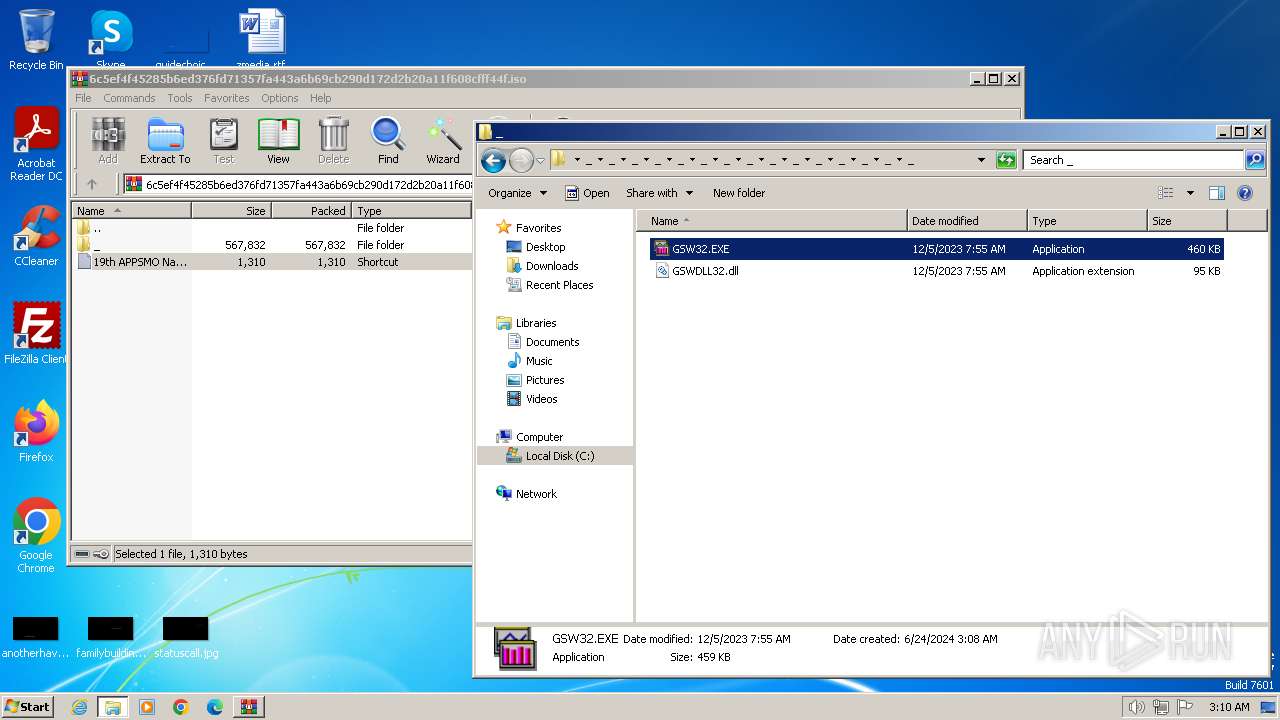Open Acrobat Reader DC desktop icon
The width and height of the screenshot is (1280, 720).
(x=36, y=145)
